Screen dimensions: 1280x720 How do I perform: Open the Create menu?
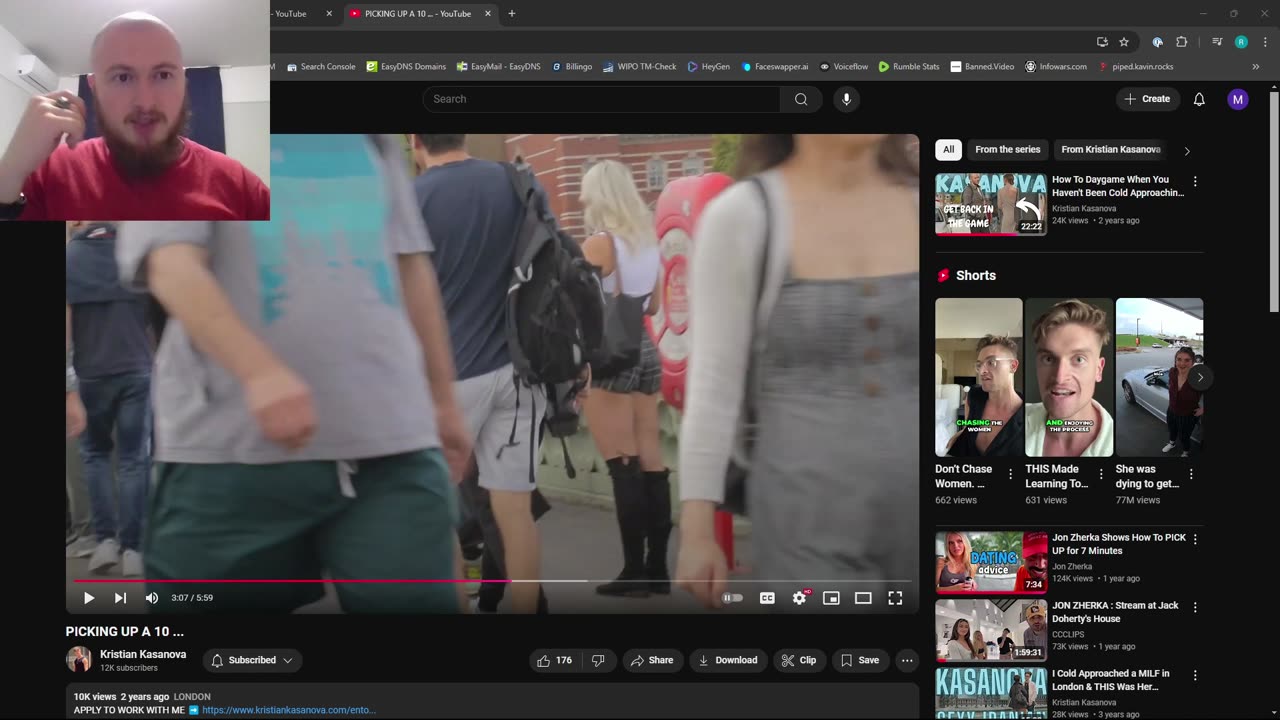coord(1147,99)
